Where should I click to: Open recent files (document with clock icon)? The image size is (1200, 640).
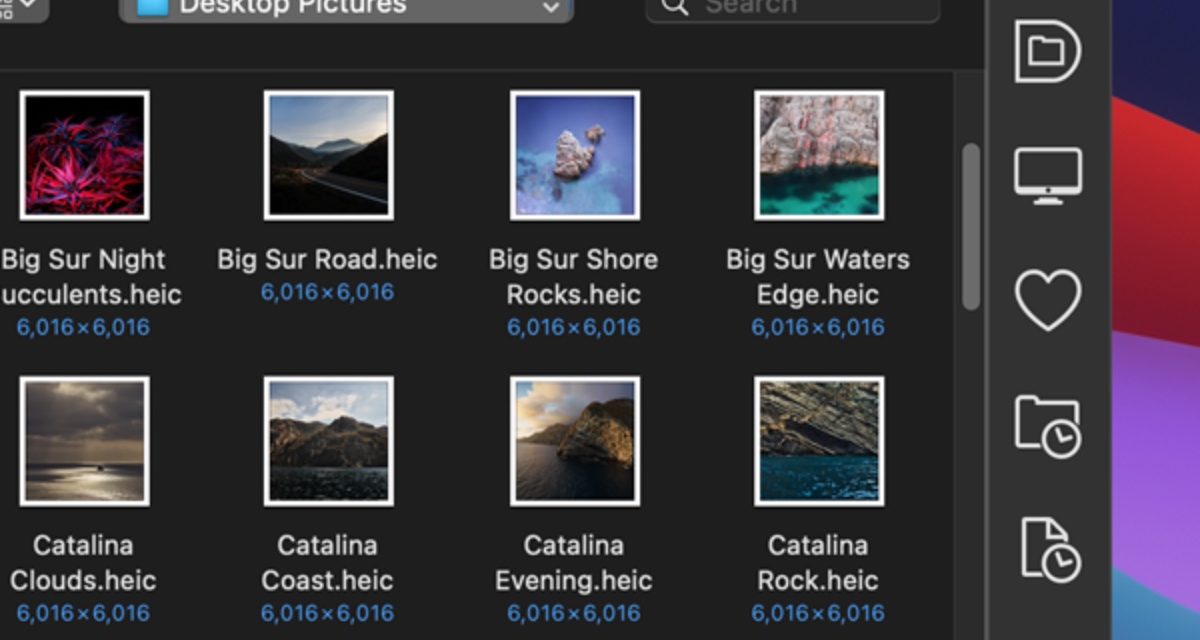pyautogui.click(x=1049, y=549)
